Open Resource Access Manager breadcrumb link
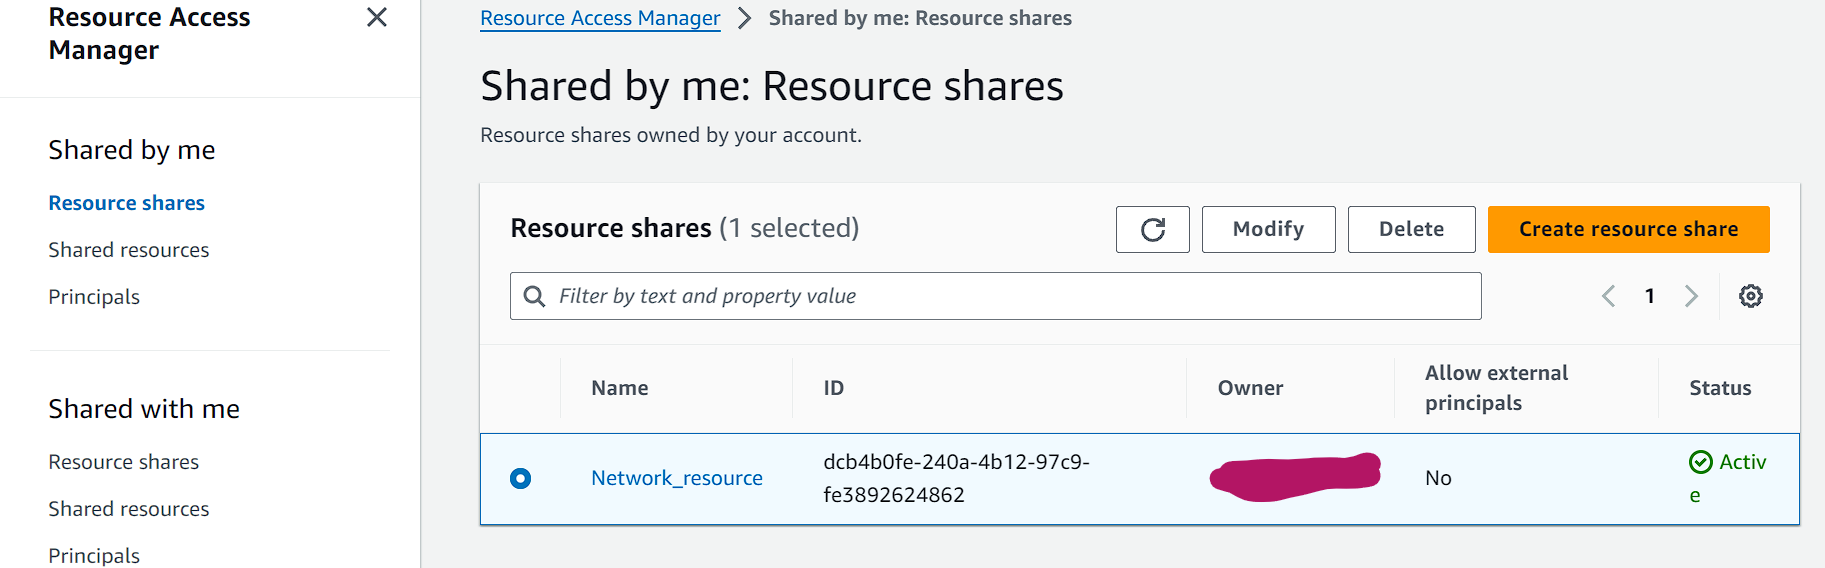Screen dimensions: 1825x568 pyautogui.click(x=600, y=18)
